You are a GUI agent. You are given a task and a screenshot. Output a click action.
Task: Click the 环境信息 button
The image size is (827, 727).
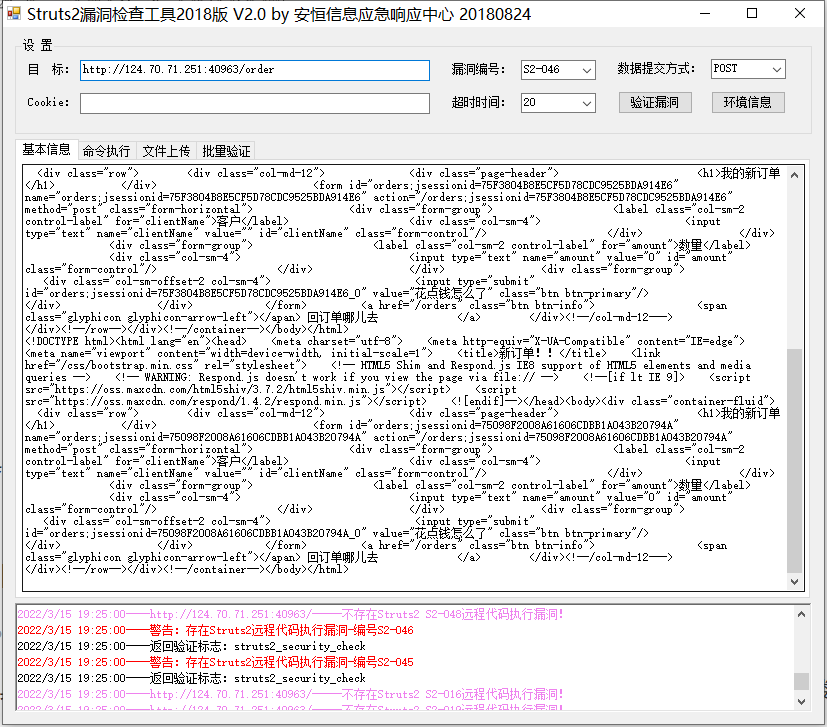point(748,102)
